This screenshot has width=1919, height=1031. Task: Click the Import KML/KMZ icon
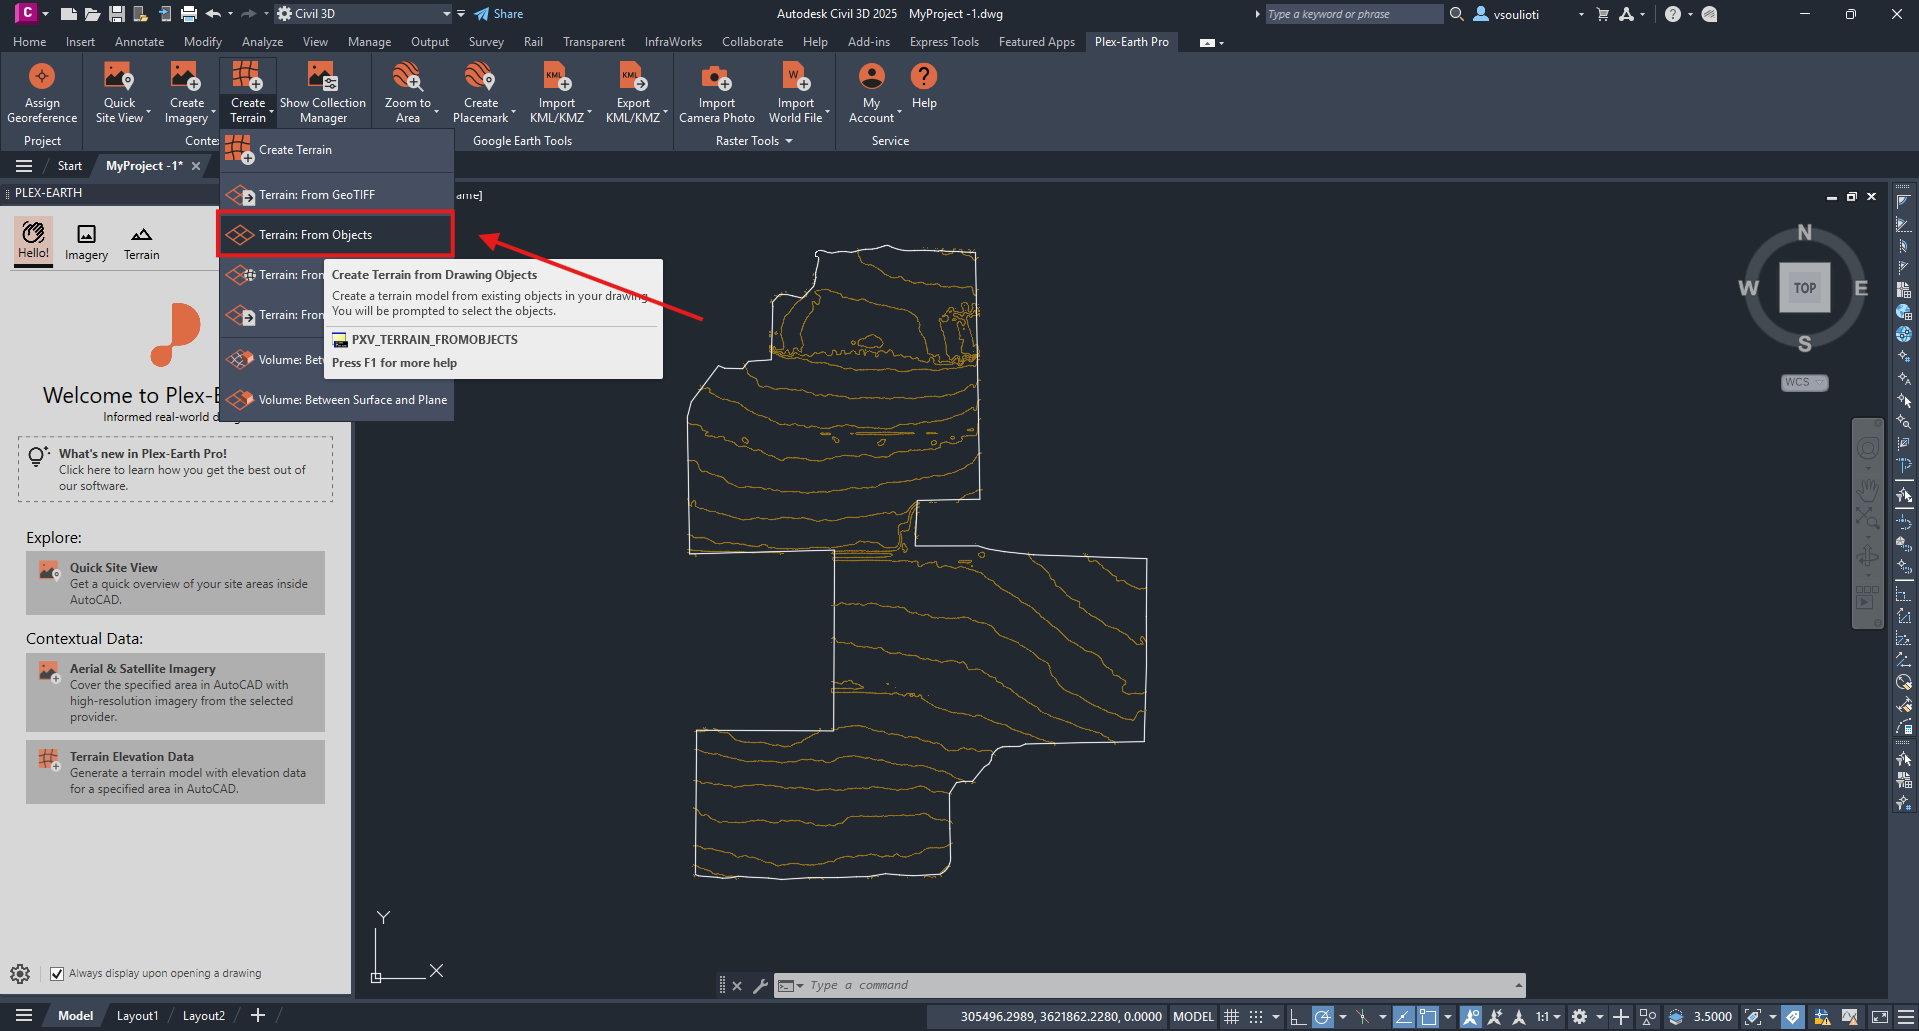click(556, 77)
